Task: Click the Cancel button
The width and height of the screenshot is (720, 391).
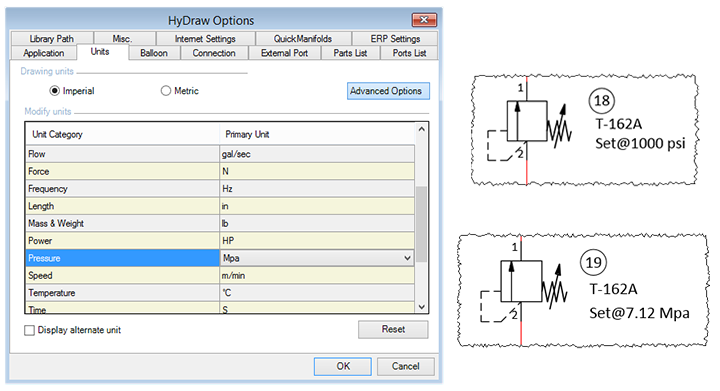Action: [405, 366]
